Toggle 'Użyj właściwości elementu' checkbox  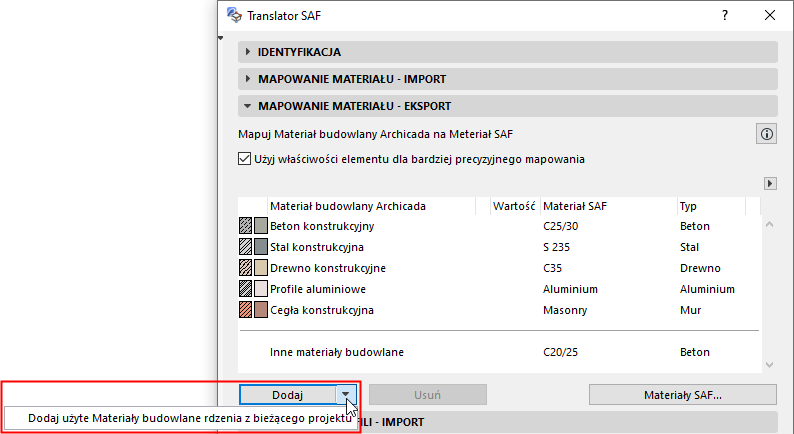pyautogui.click(x=245, y=159)
